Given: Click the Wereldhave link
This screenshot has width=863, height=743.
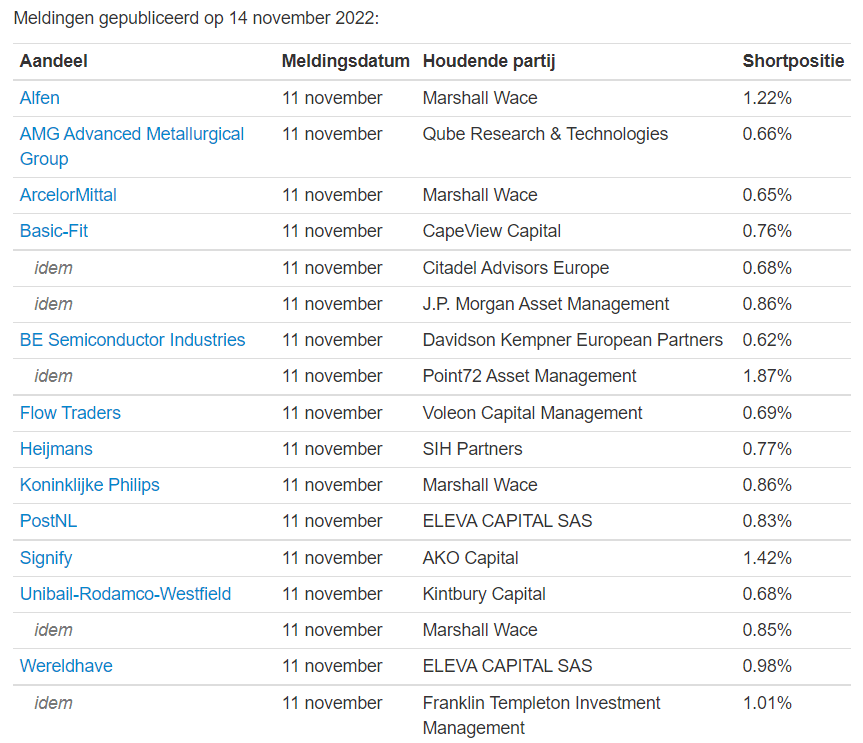Looking at the screenshot, I should pos(66,666).
